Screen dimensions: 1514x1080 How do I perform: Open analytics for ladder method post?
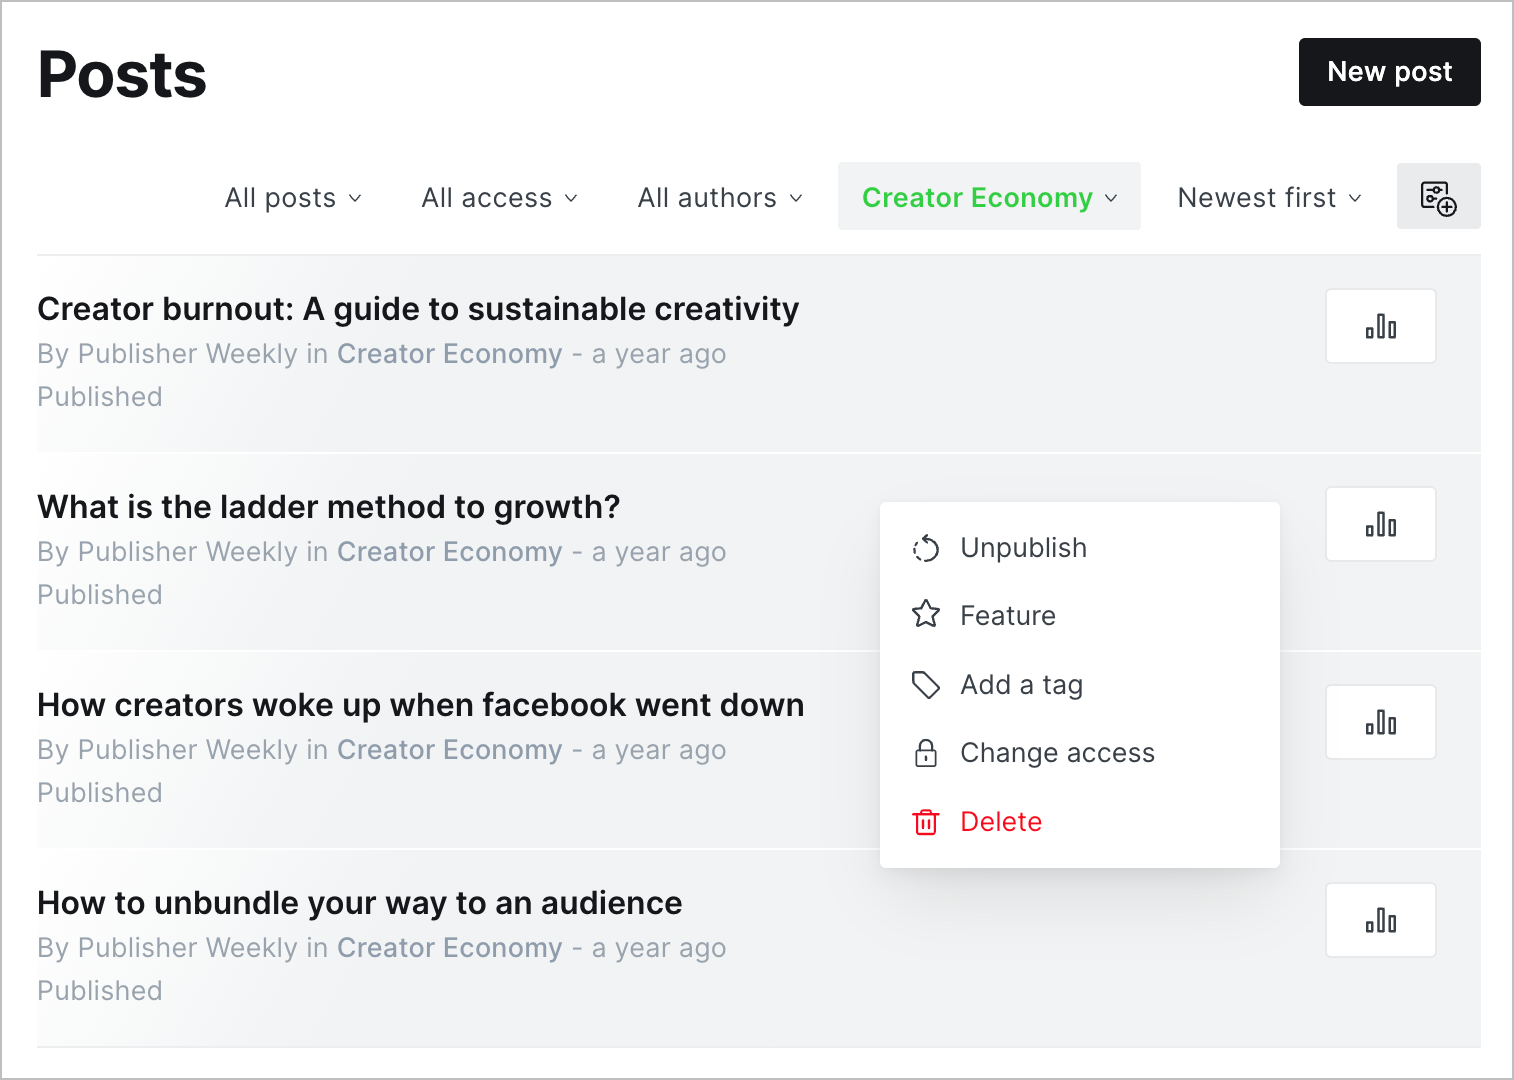click(x=1380, y=524)
